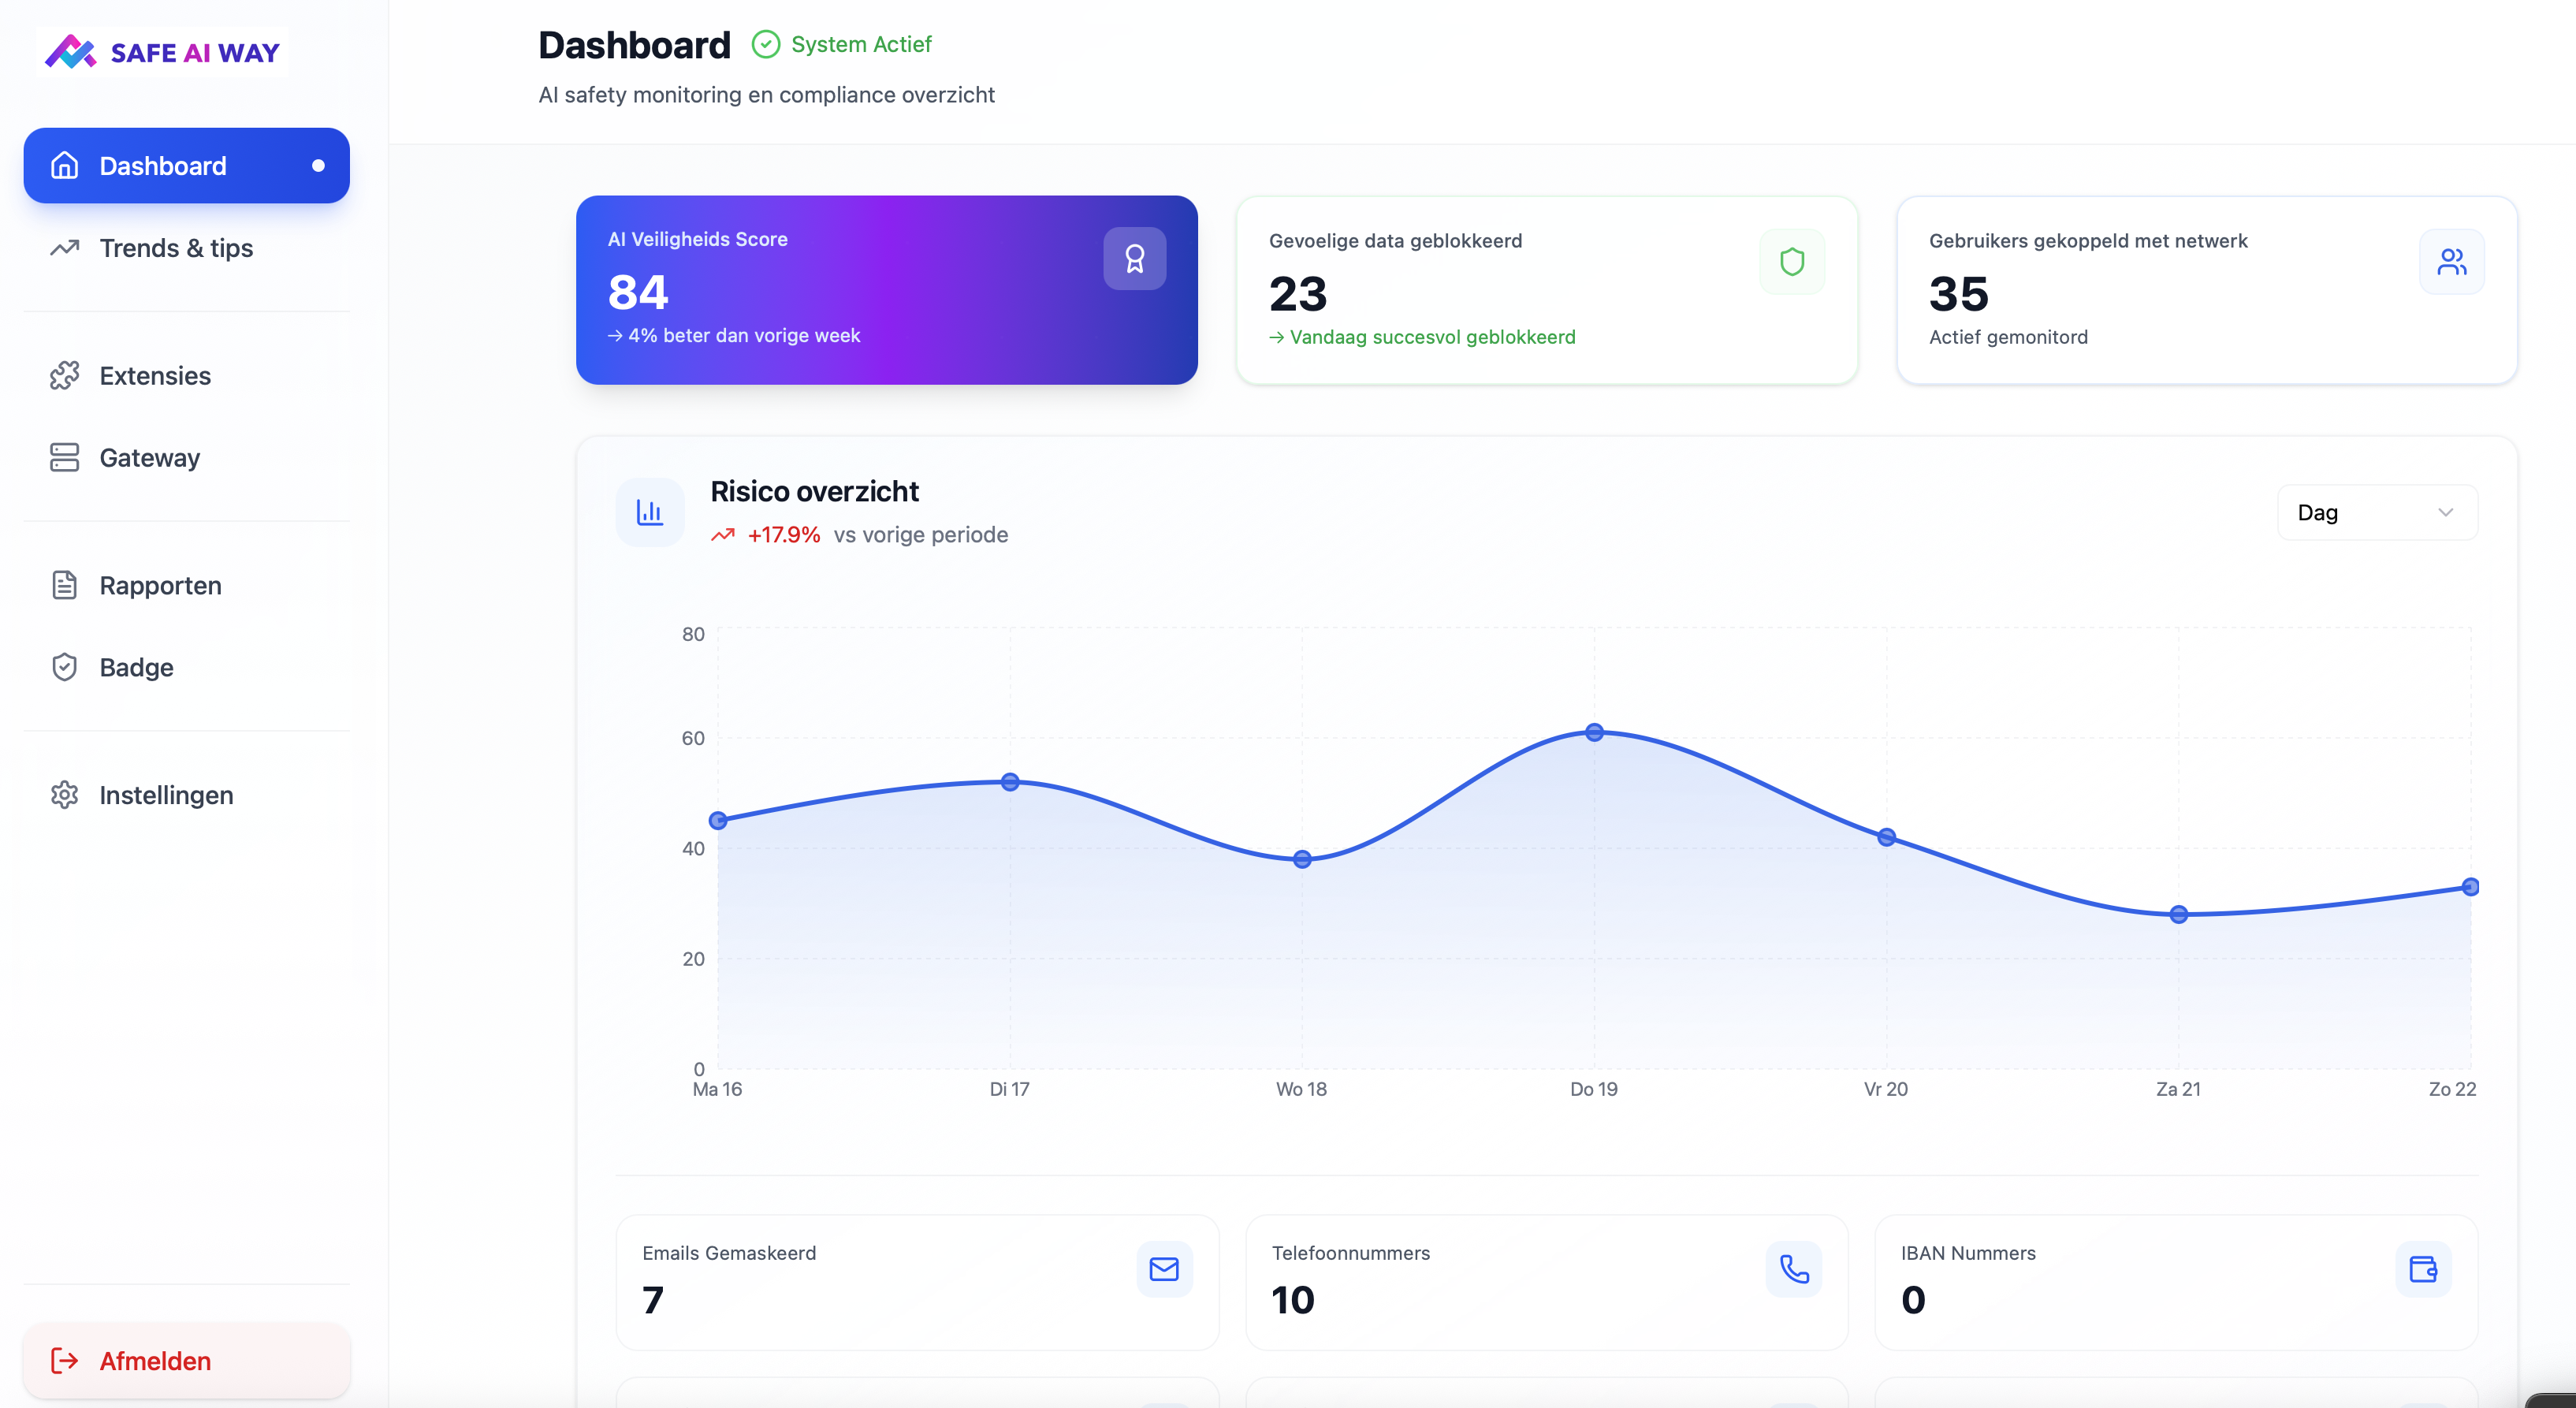2576x1408 pixels.
Task: Click the award ribbon icon on score card
Action: (x=1134, y=259)
